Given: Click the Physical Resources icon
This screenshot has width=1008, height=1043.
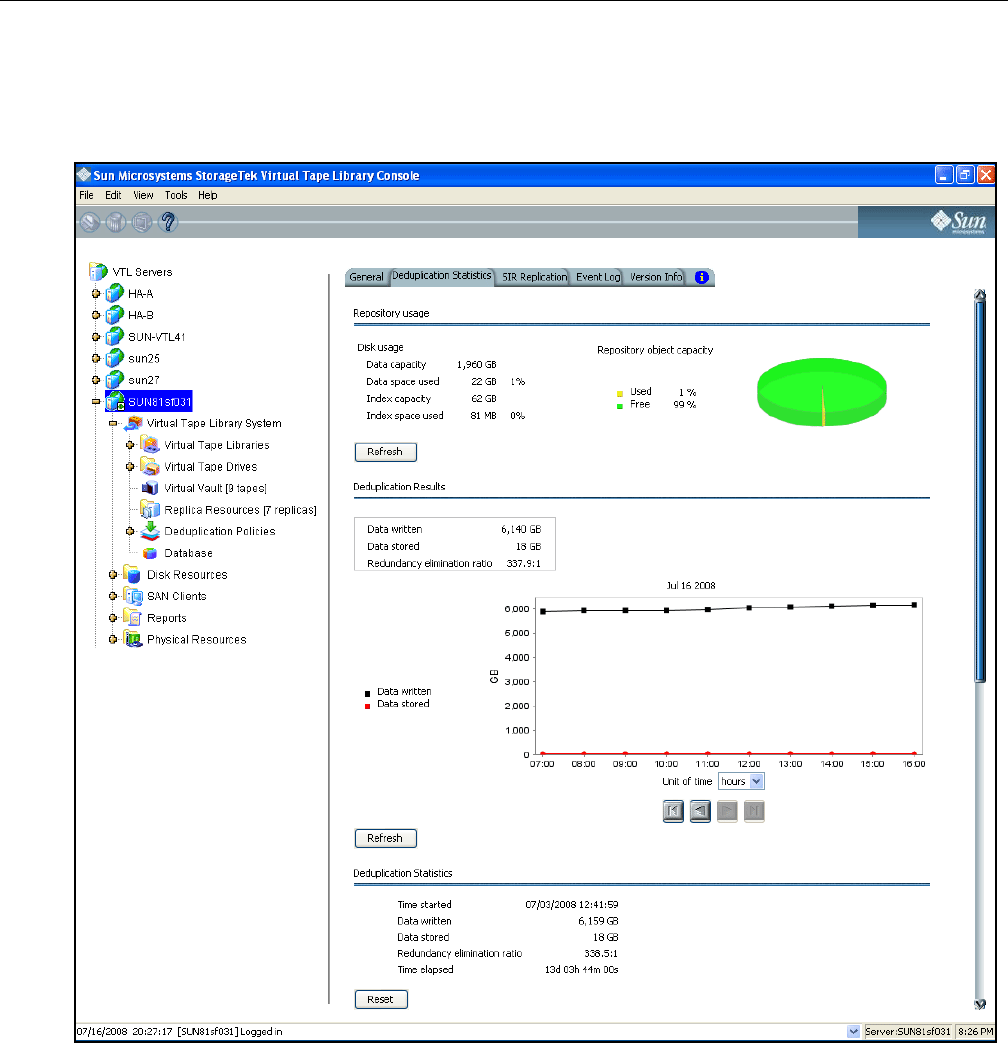Looking at the screenshot, I should 133,639.
